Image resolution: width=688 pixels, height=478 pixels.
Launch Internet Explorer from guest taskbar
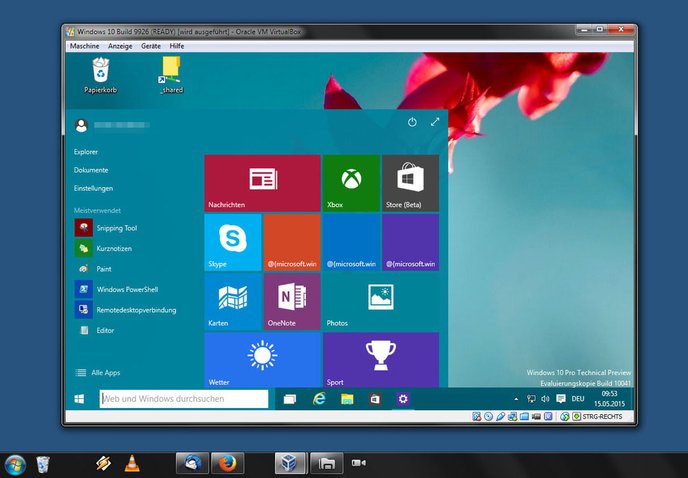(319, 399)
